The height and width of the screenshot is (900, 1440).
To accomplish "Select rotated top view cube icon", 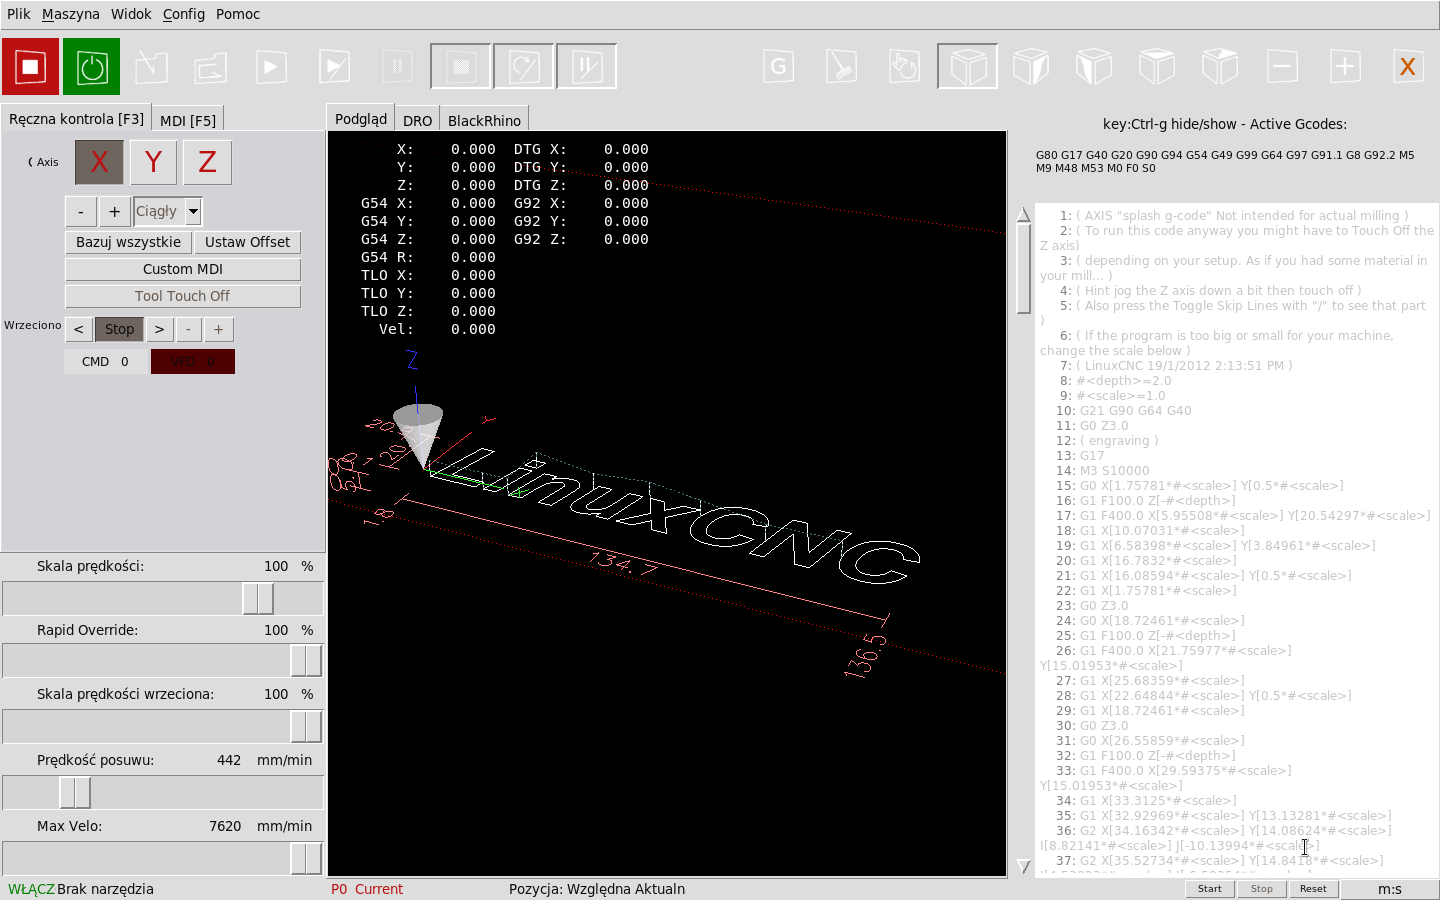I will (1219, 67).
